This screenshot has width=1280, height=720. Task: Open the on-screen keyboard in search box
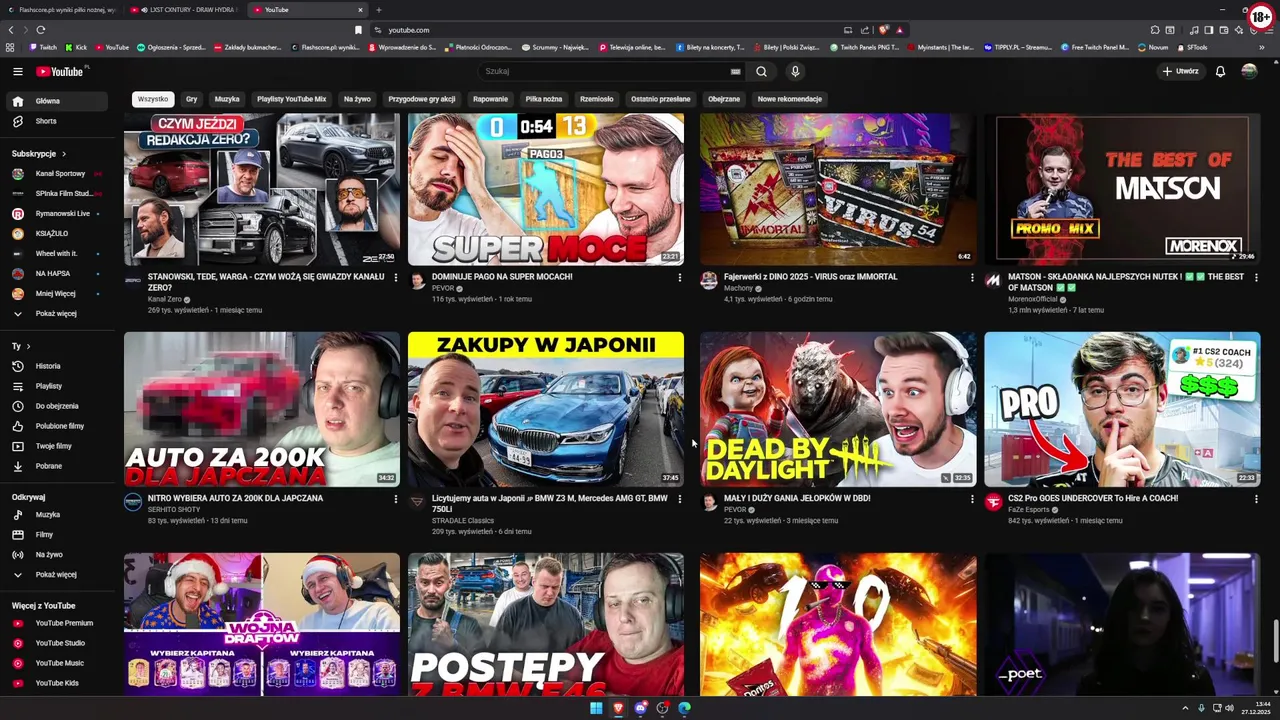736,72
